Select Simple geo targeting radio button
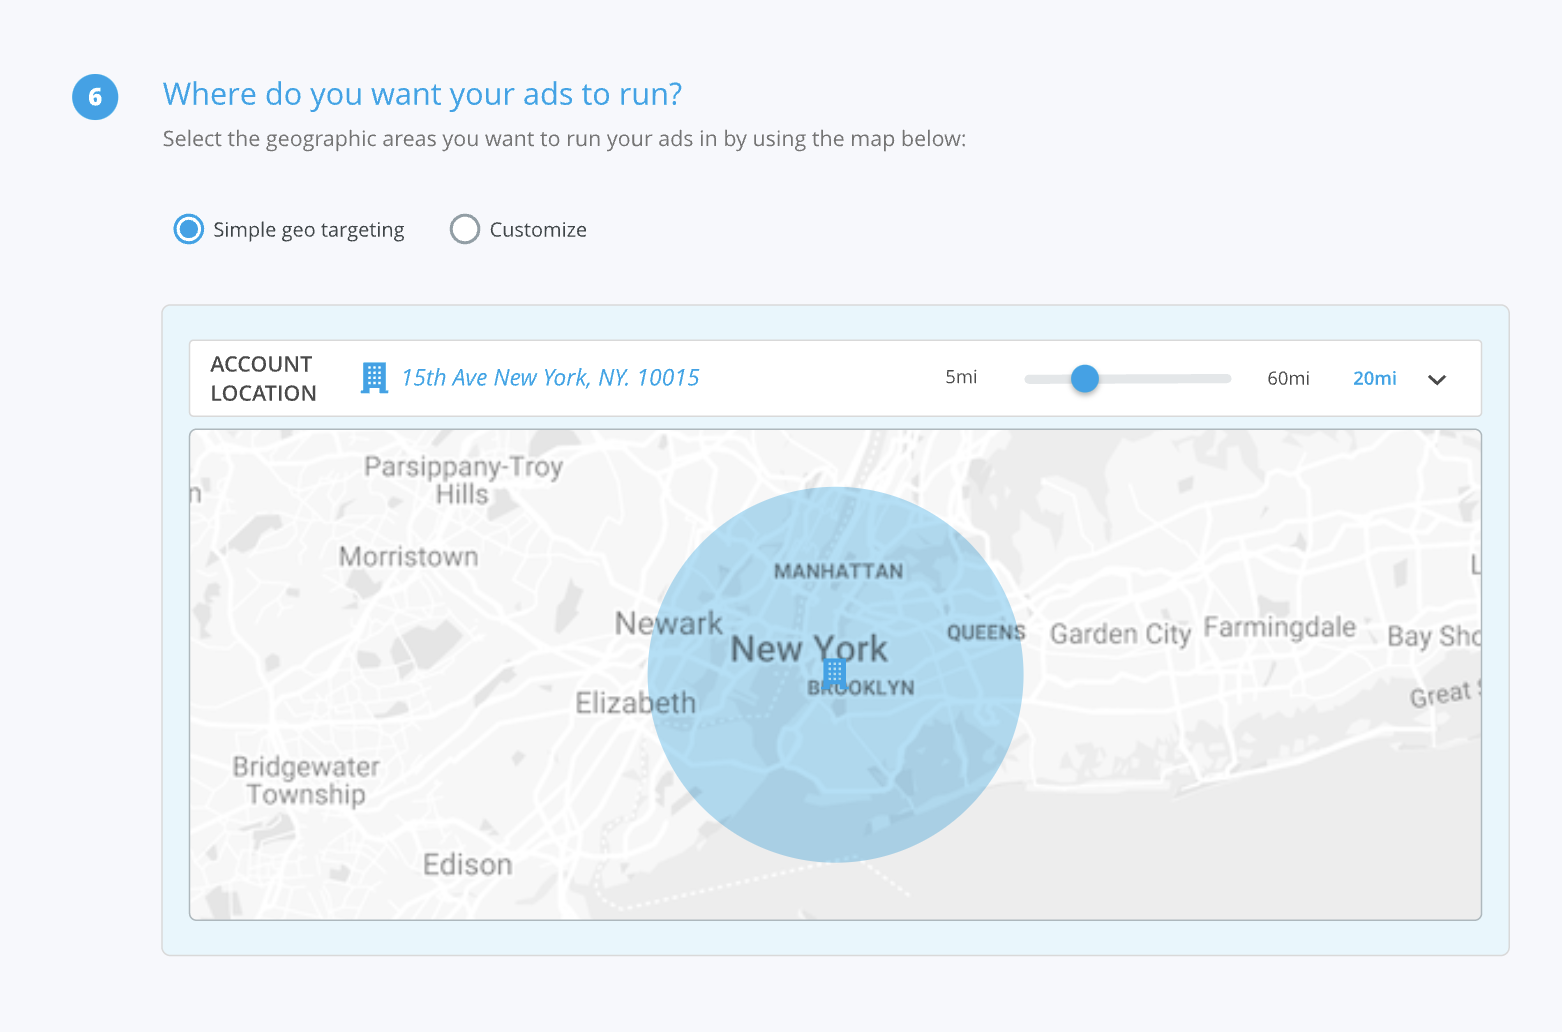 point(189,229)
